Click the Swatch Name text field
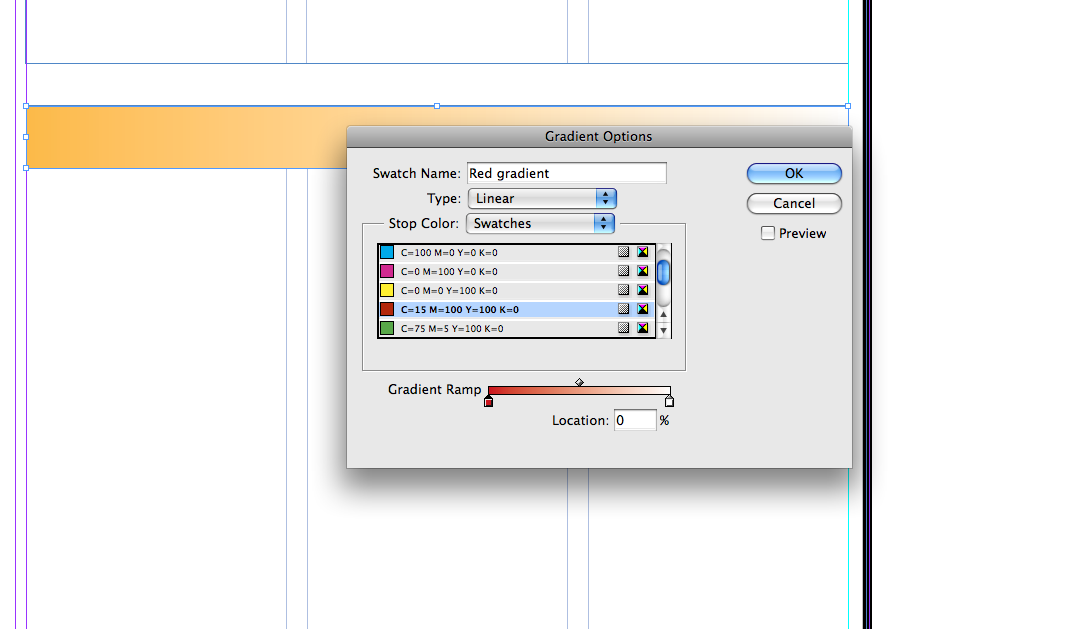The width and height of the screenshot is (1087, 629). coord(566,173)
